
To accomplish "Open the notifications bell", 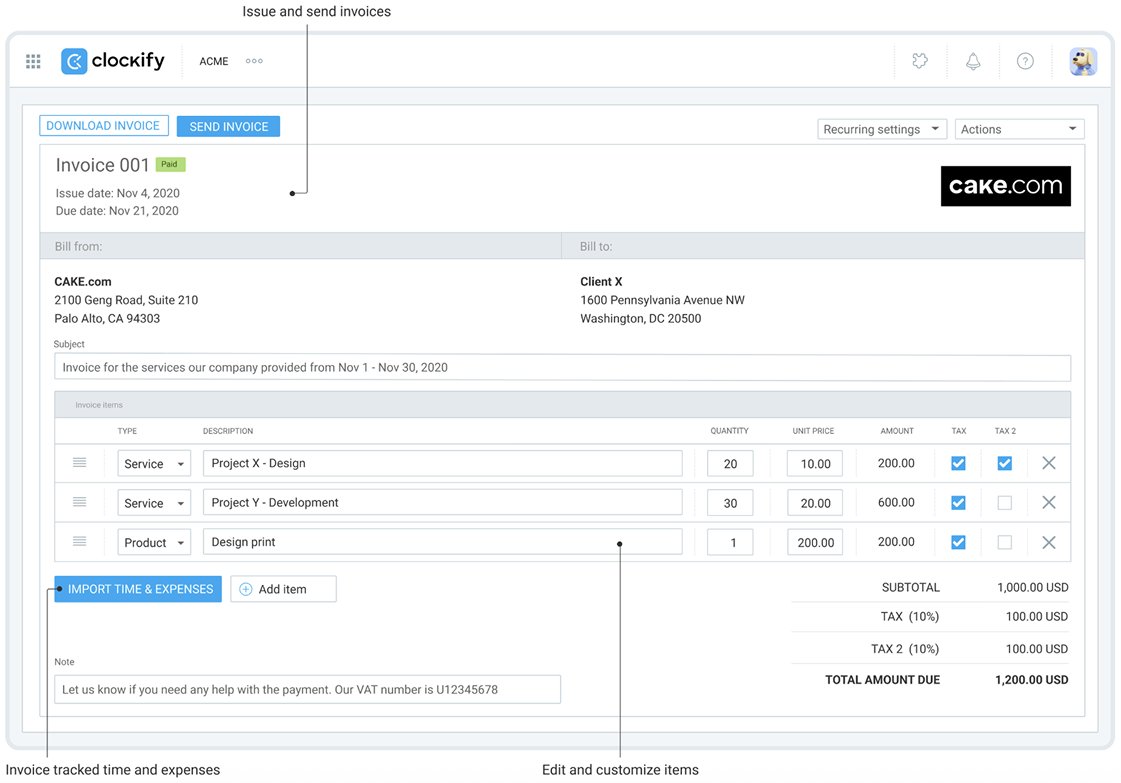I will coord(973,61).
